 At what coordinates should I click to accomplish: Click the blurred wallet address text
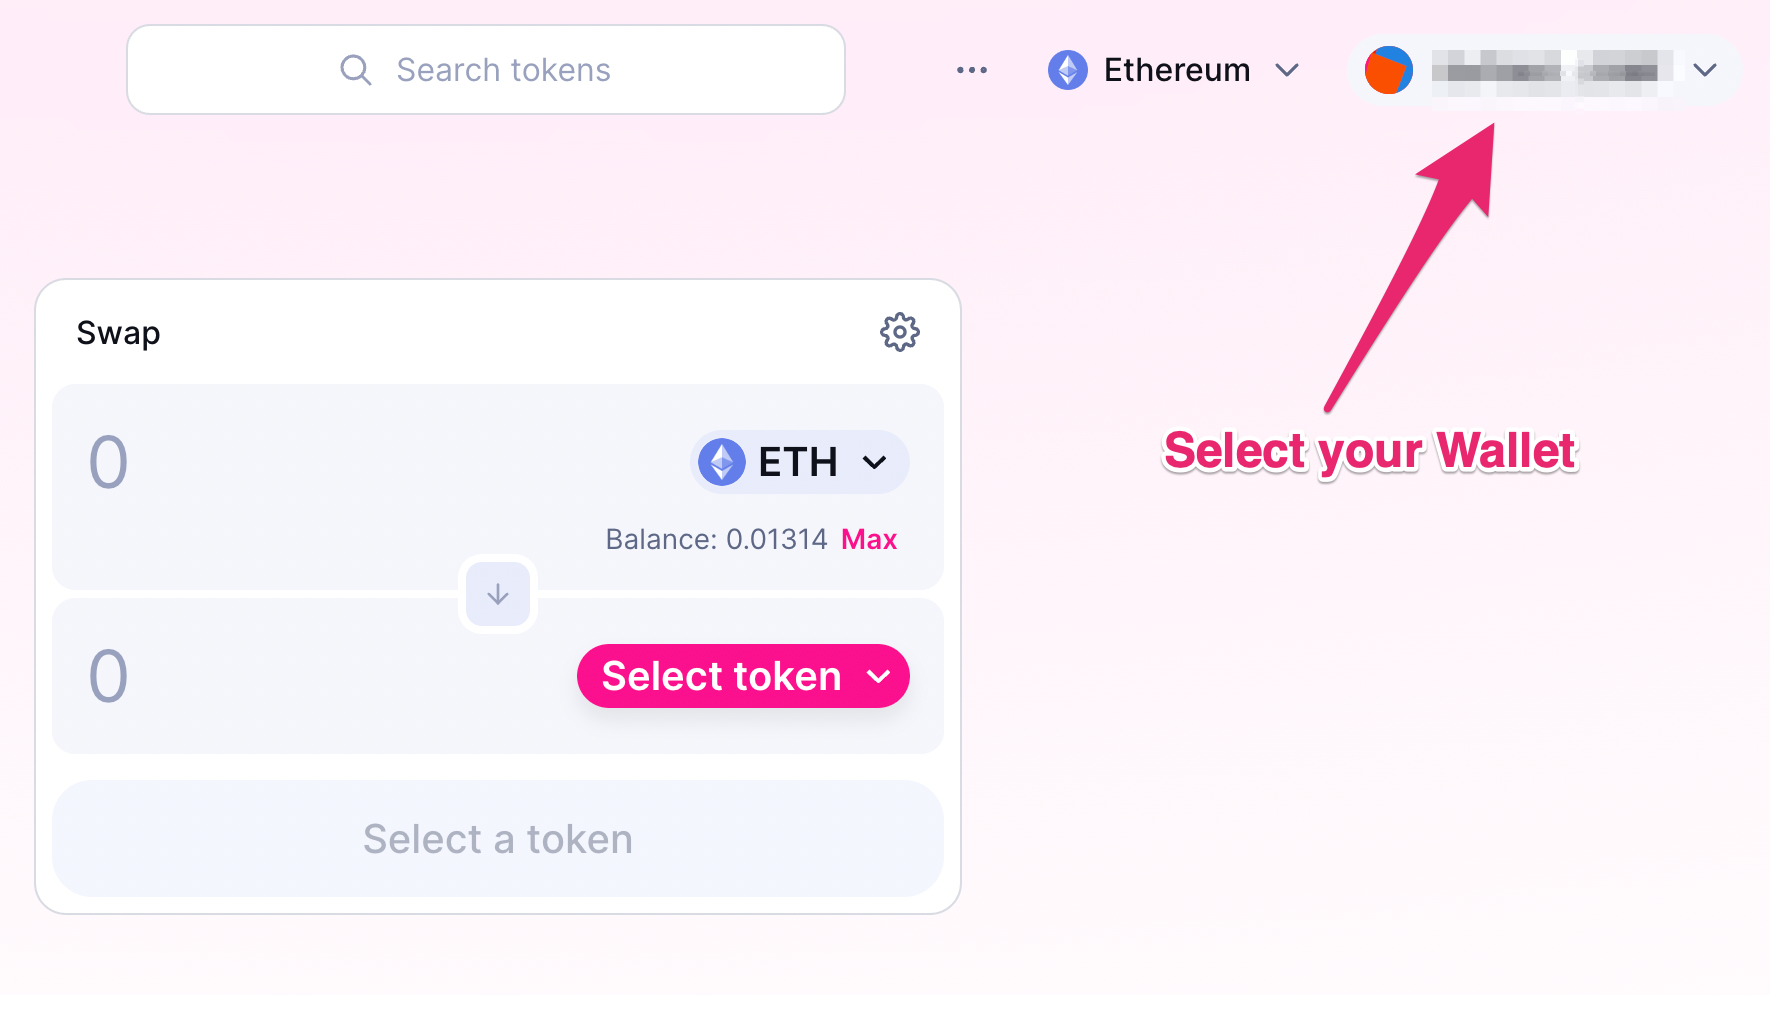(1552, 71)
